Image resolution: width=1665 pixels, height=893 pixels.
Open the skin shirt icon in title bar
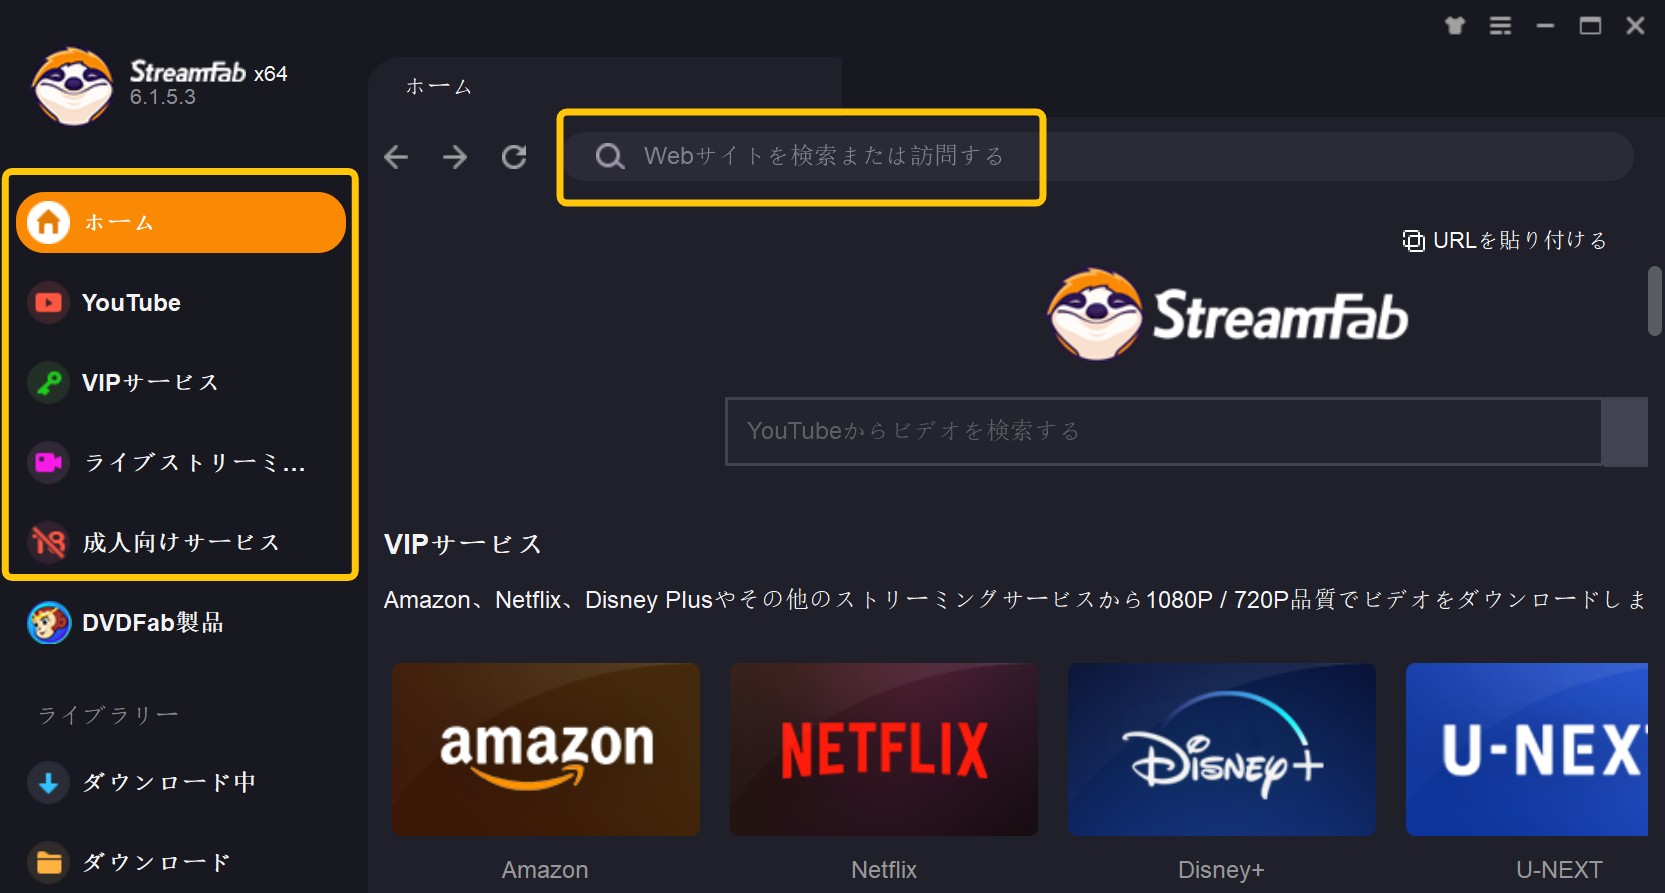(1455, 26)
